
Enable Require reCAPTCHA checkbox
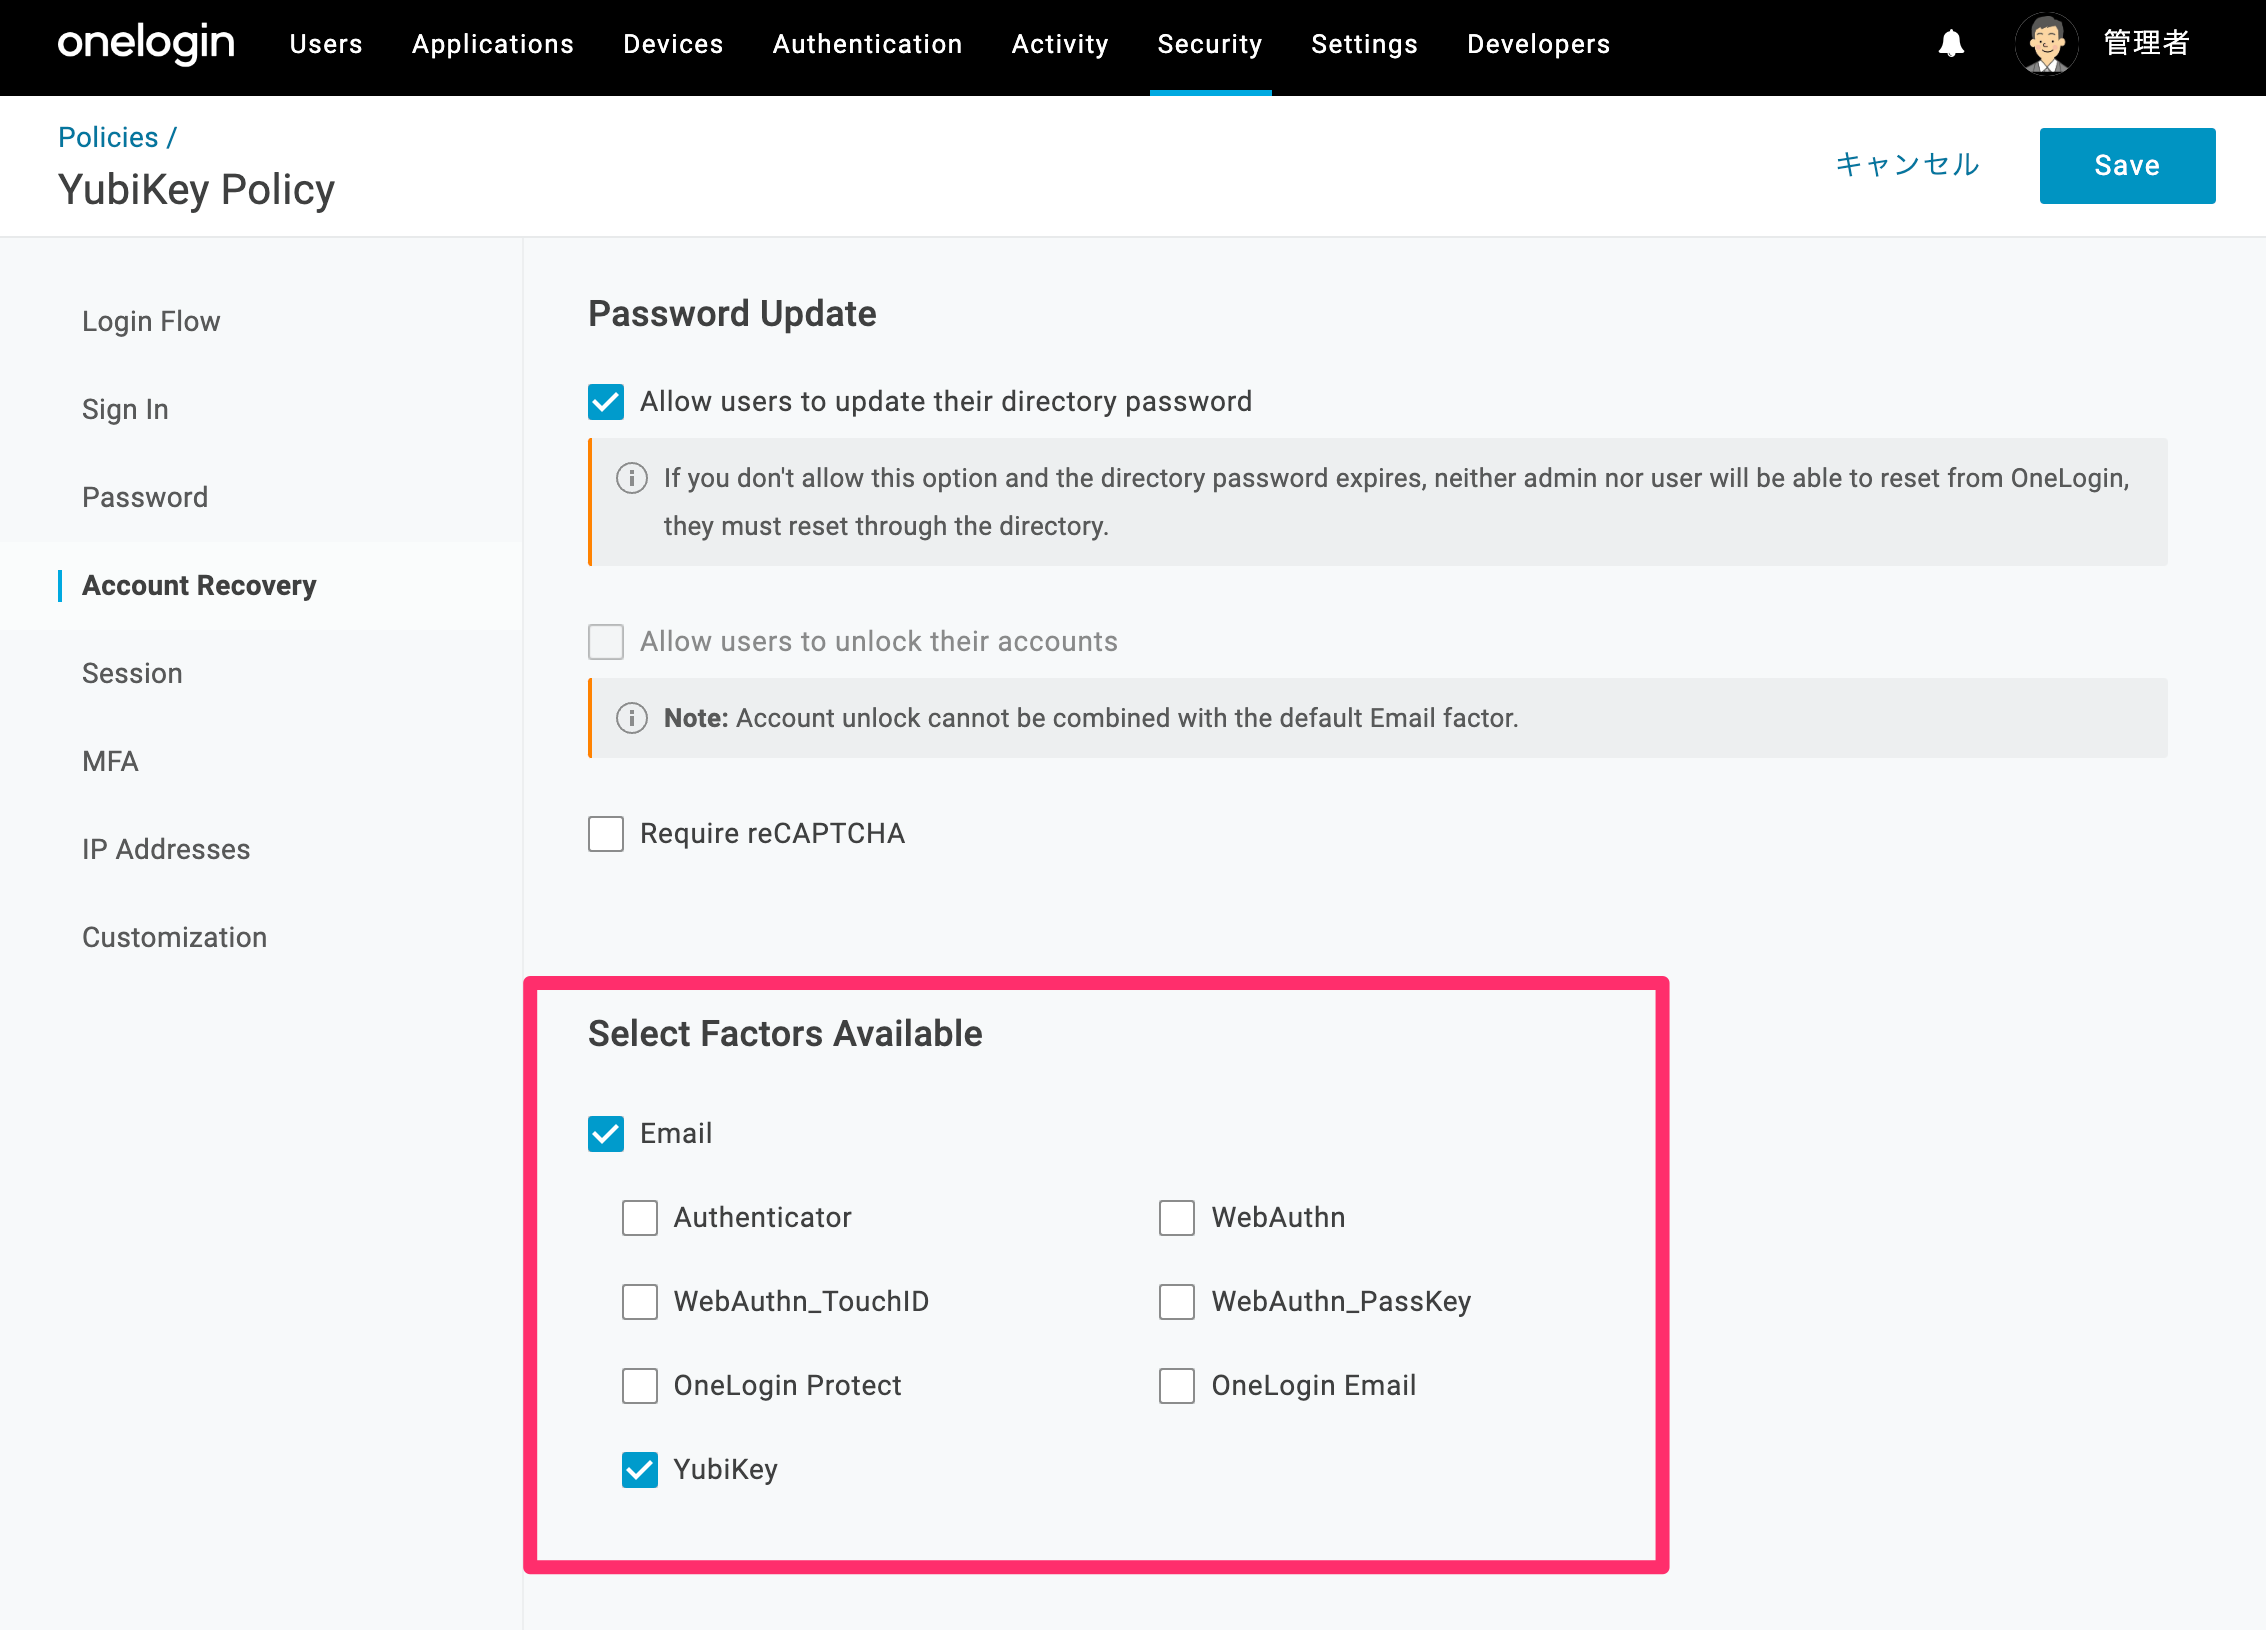(x=606, y=834)
